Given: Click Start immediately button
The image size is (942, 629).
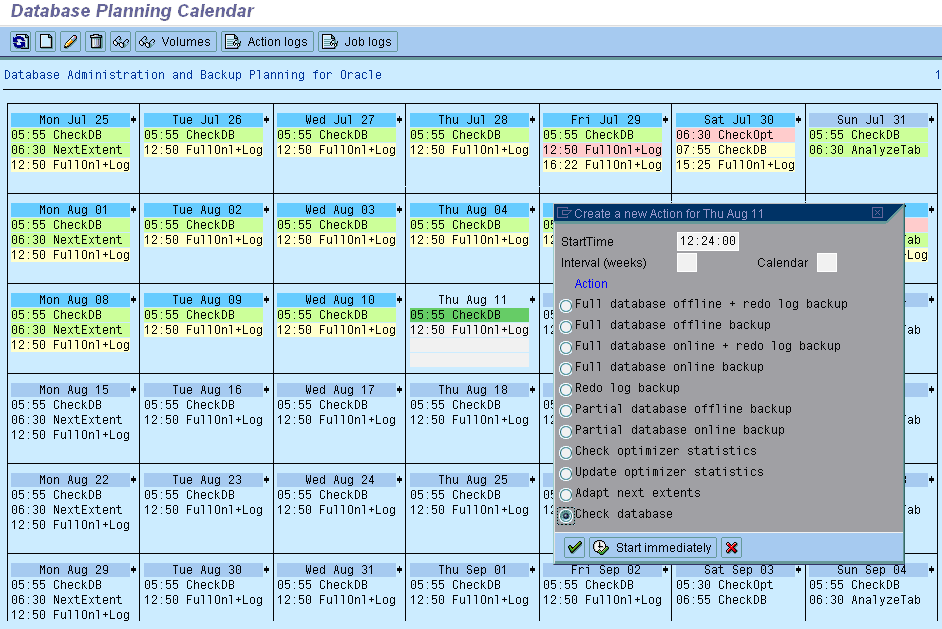Looking at the screenshot, I should point(653,547).
